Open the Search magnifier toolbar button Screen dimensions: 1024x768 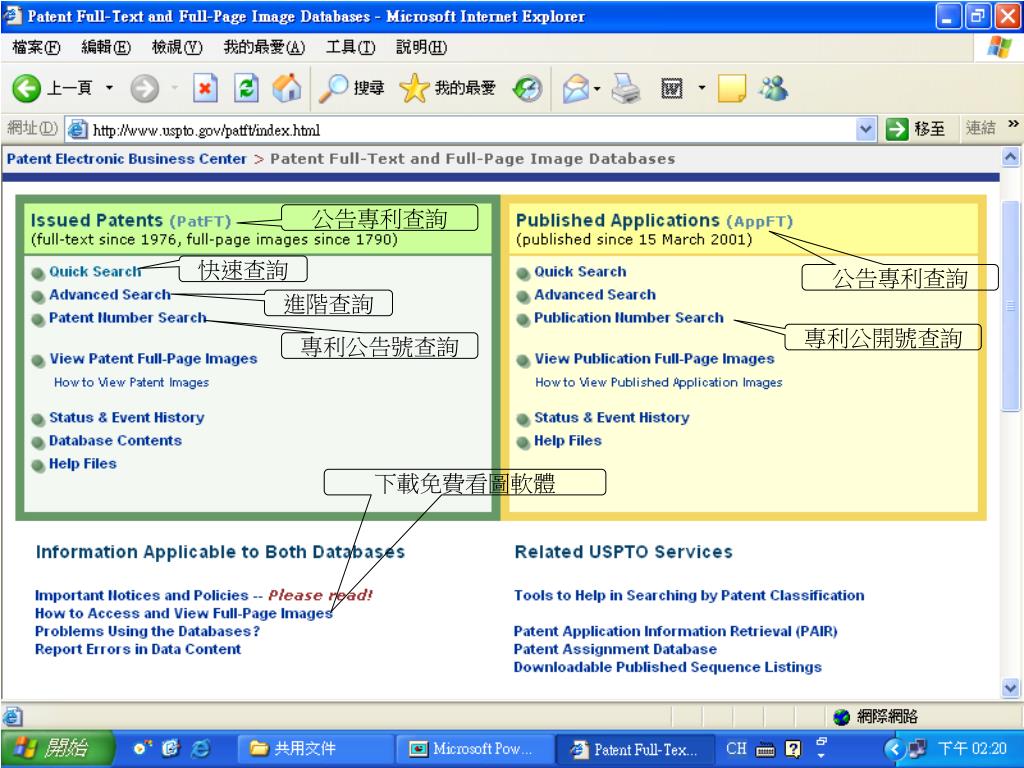[x=351, y=88]
